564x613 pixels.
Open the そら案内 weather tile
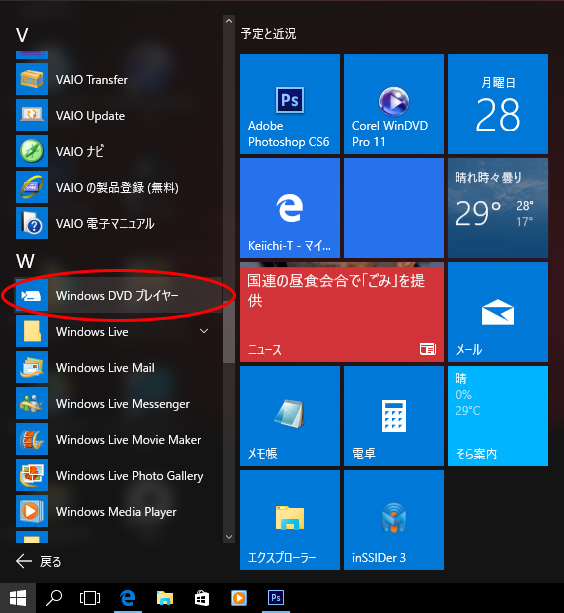[498, 416]
